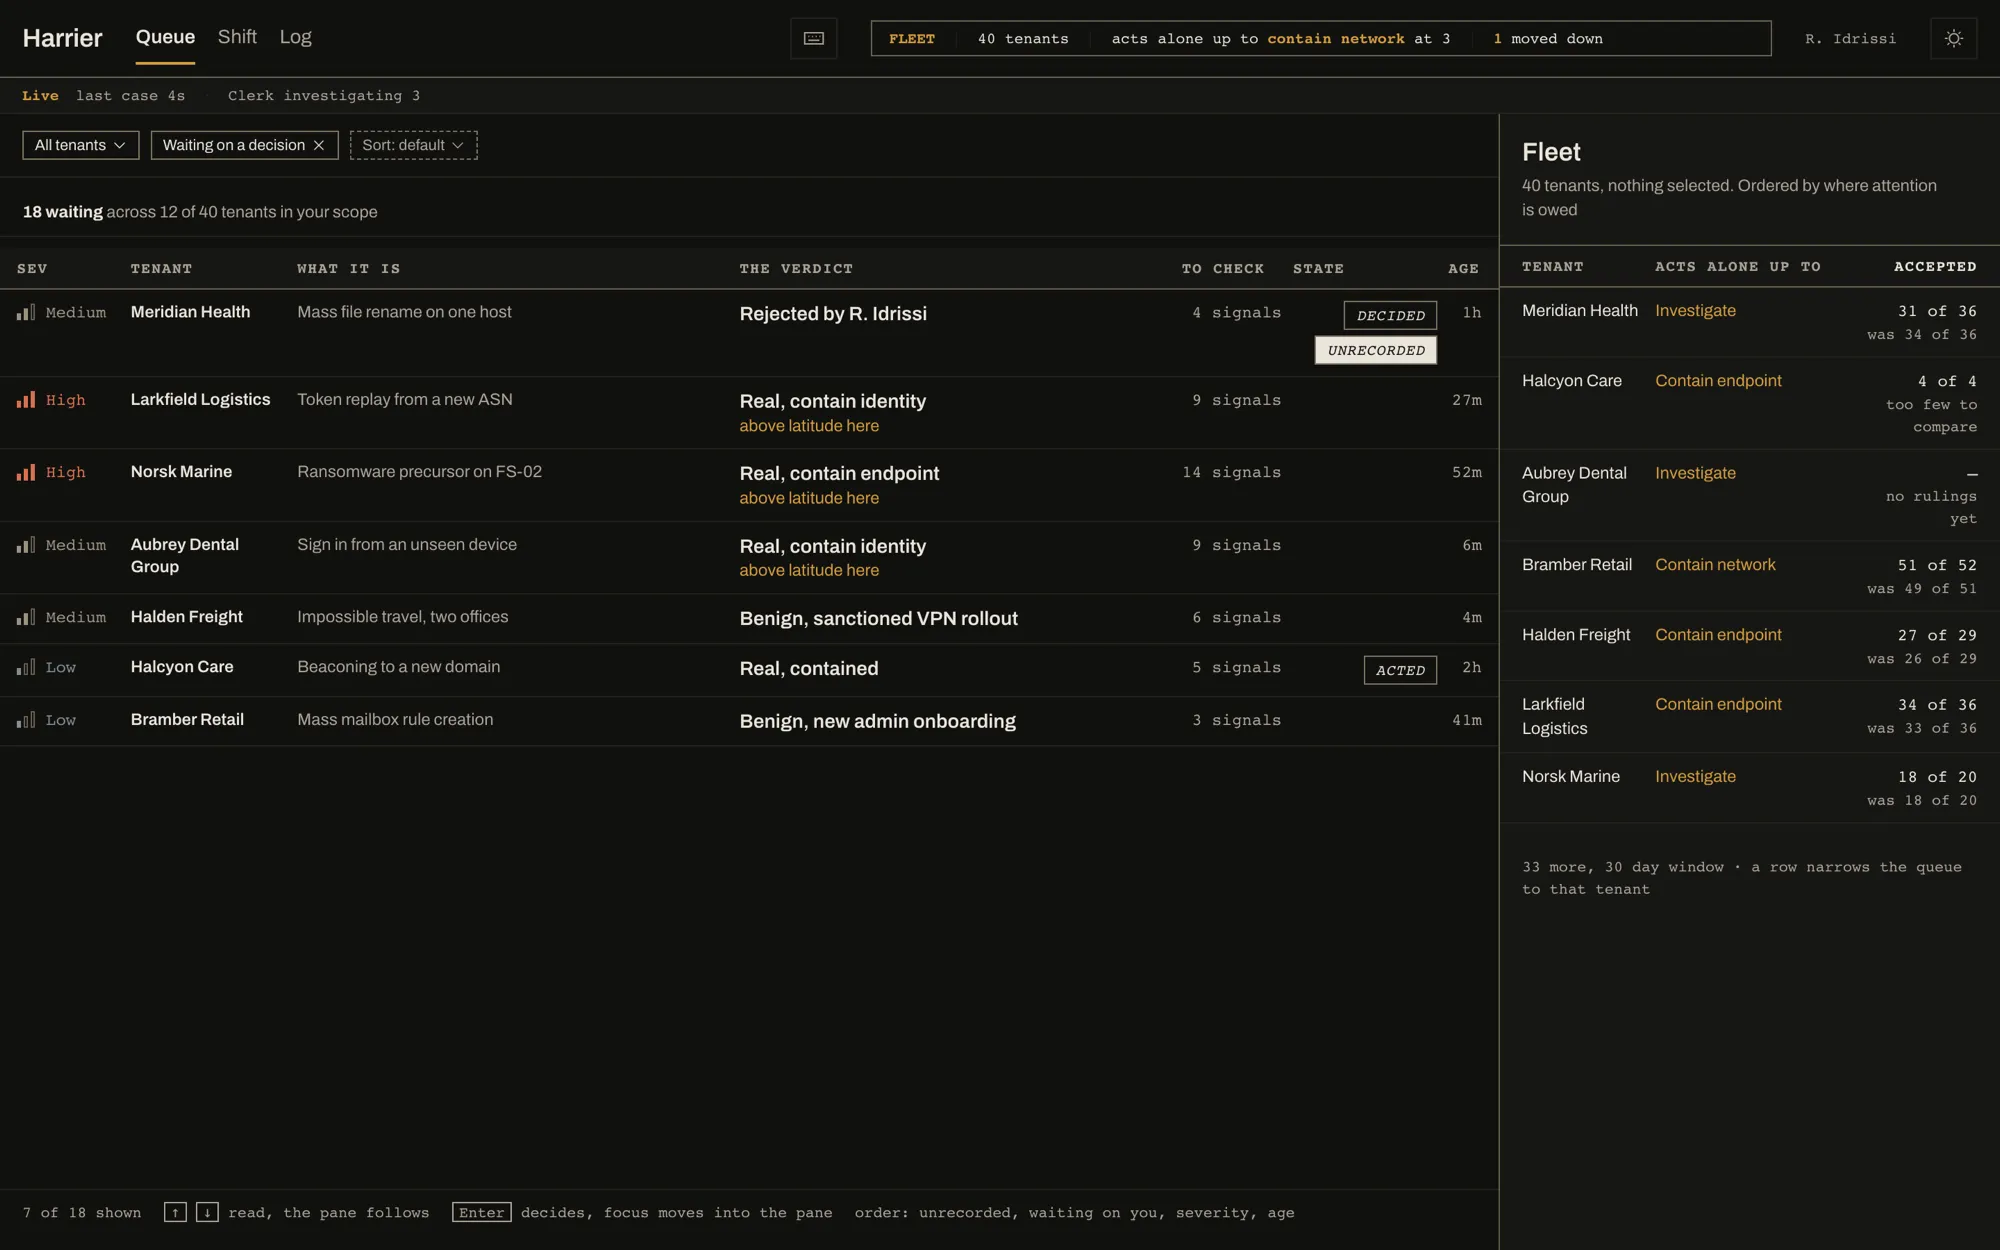Switch to the Log tab
The height and width of the screenshot is (1250, 2000).
(295, 37)
